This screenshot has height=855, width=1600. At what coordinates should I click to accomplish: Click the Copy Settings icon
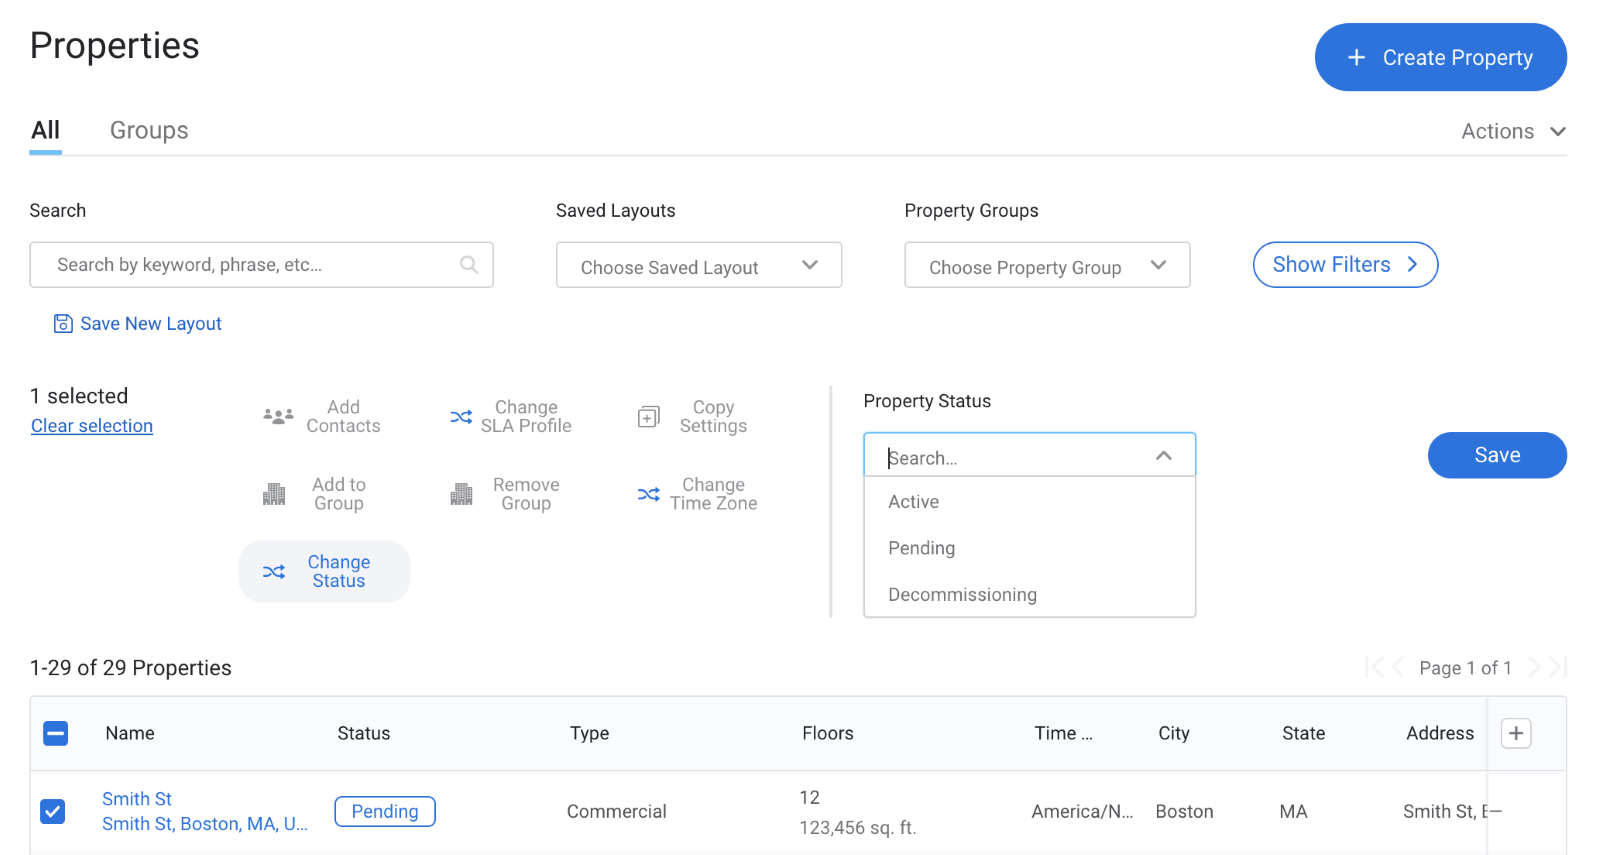point(649,417)
